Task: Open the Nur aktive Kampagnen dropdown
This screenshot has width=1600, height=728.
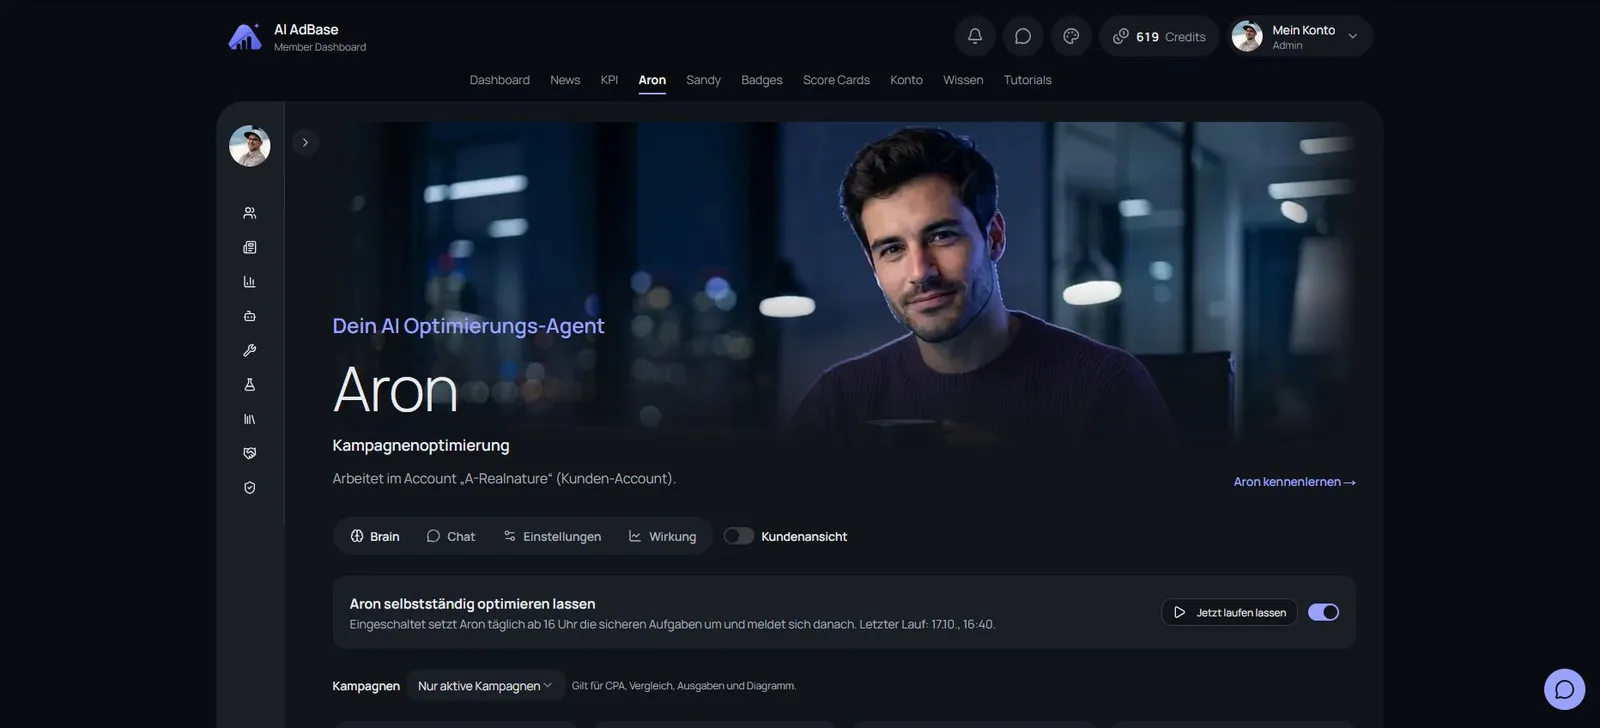Action: [485, 686]
